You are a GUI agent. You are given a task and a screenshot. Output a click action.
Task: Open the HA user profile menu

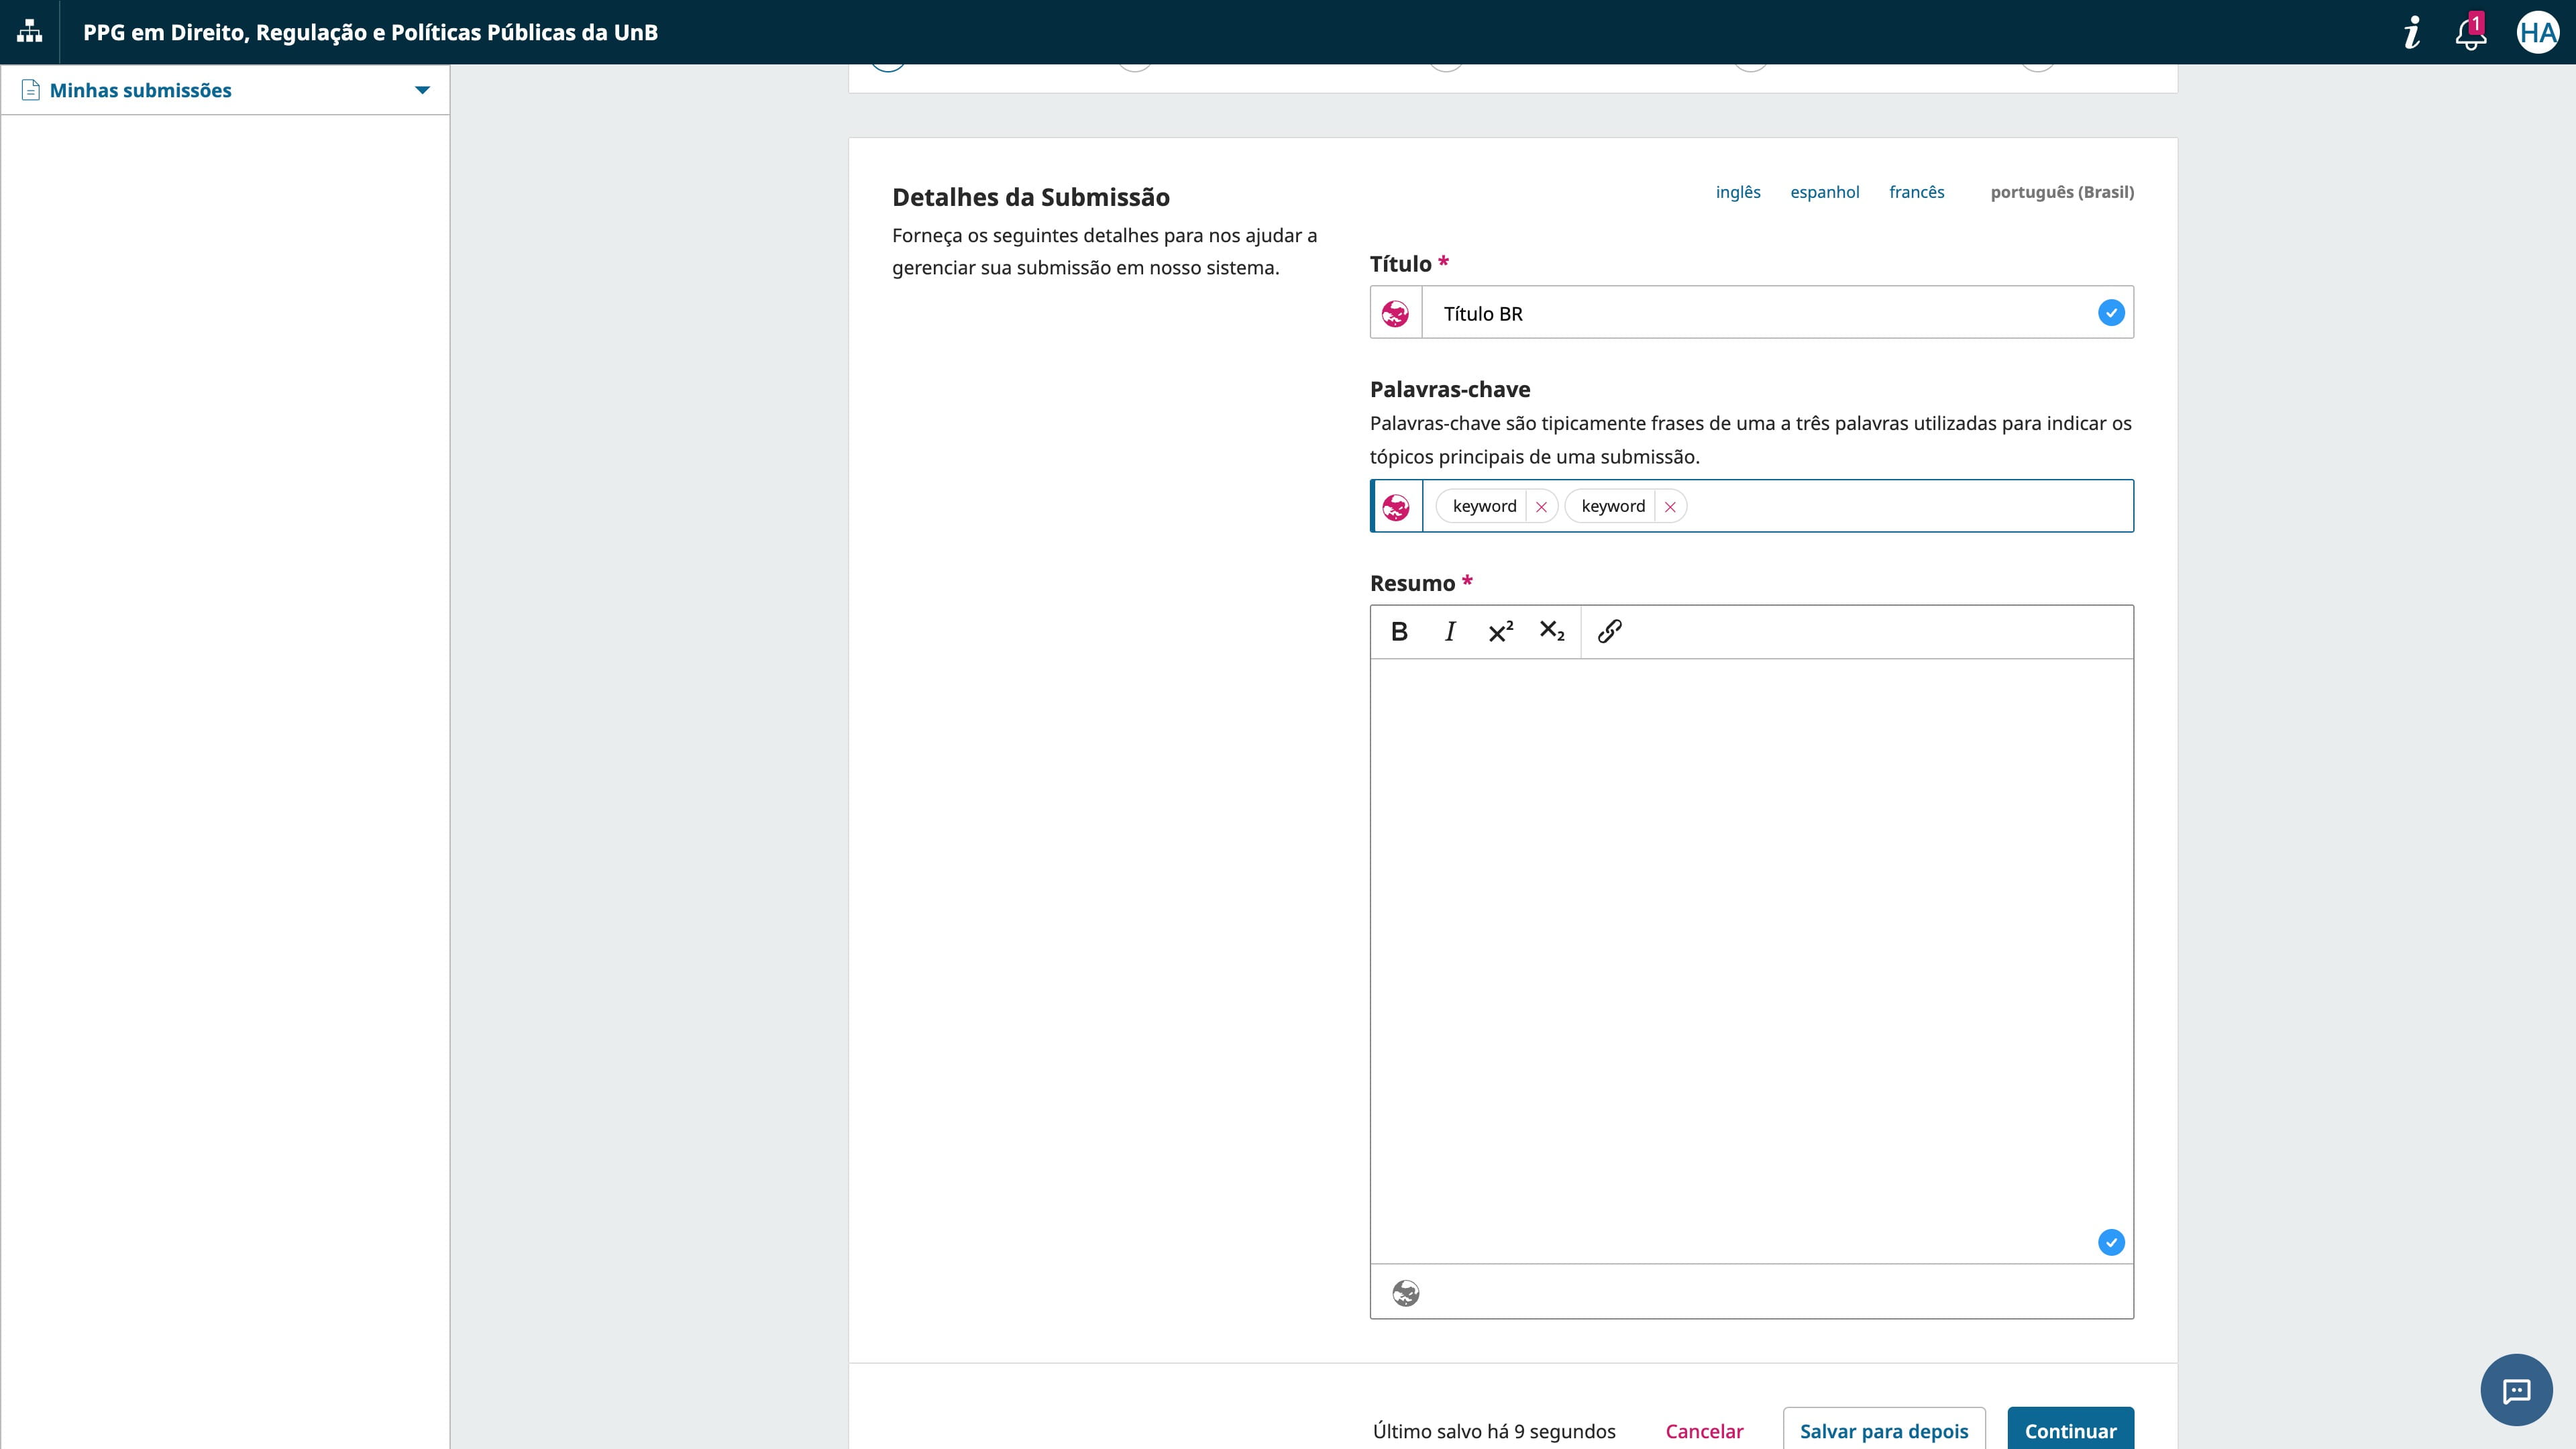pos(2537,33)
